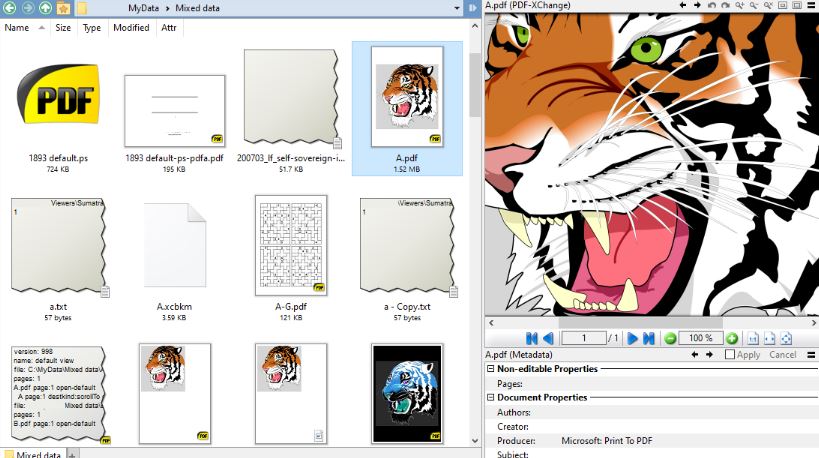Select 1893 default-ps-pdfa.pdf thumbnail
This screenshot has width=819, height=458.
pyautogui.click(x=174, y=111)
